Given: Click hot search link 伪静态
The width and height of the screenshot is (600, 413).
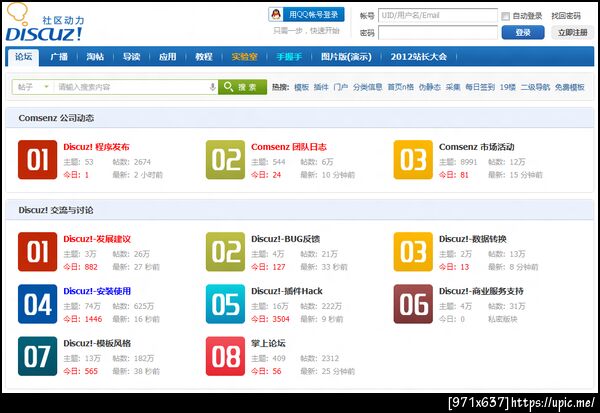Looking at the screenshot, I should tap(430, 87).
